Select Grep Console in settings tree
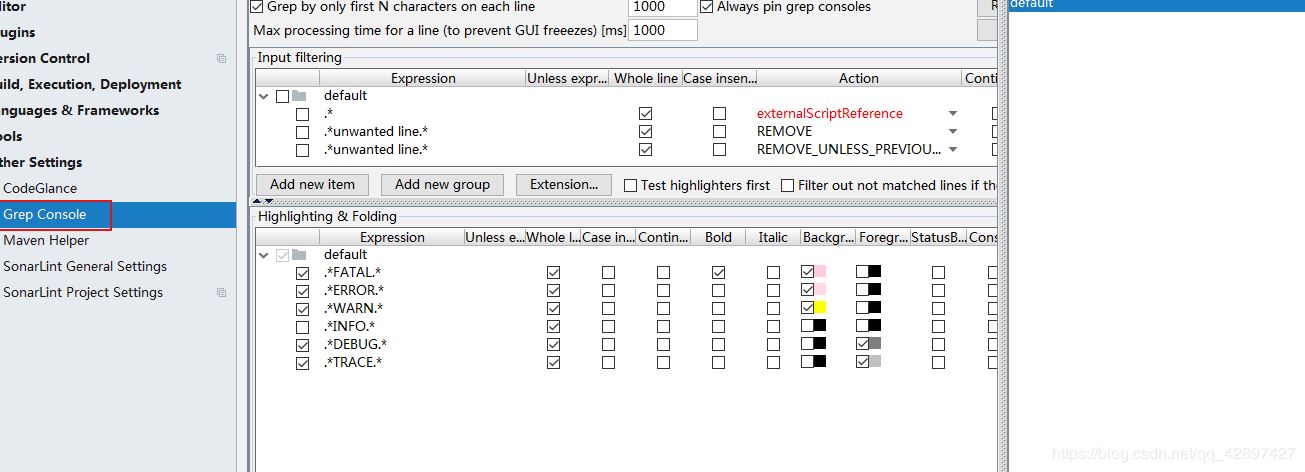Screen dimensions: 1305x472 click(x=45, y=214)
